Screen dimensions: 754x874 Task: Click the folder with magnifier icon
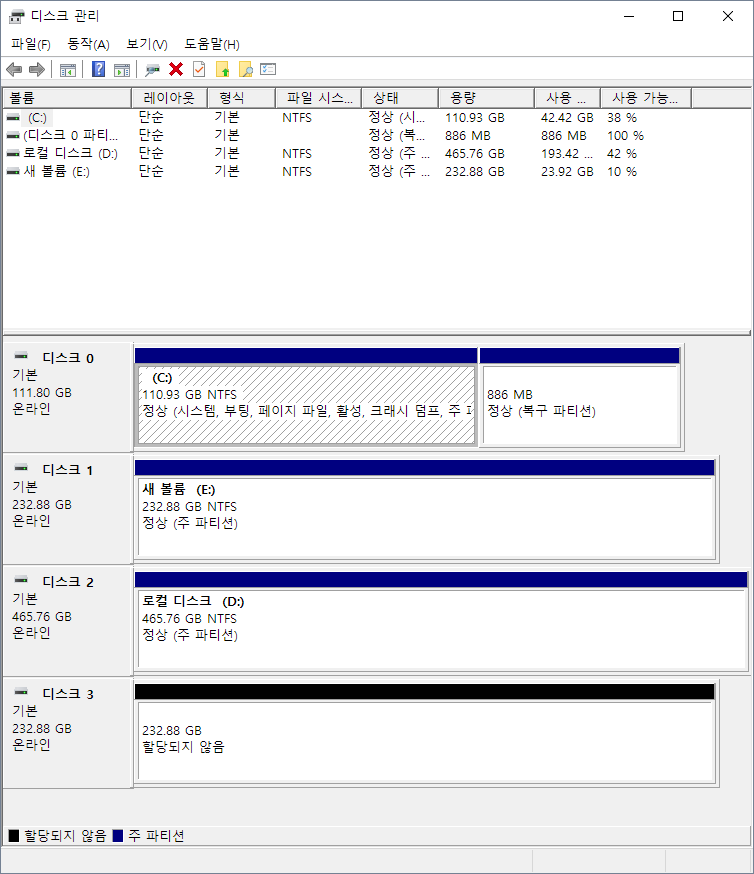point(245,69)
